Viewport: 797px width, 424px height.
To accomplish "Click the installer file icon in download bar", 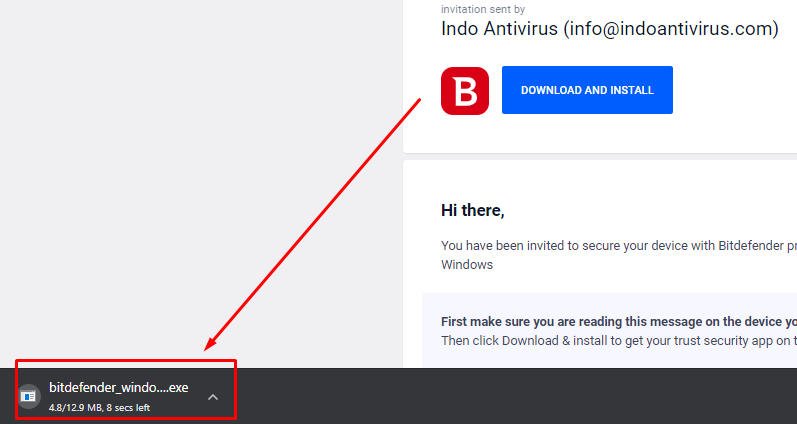I will 29,396.
